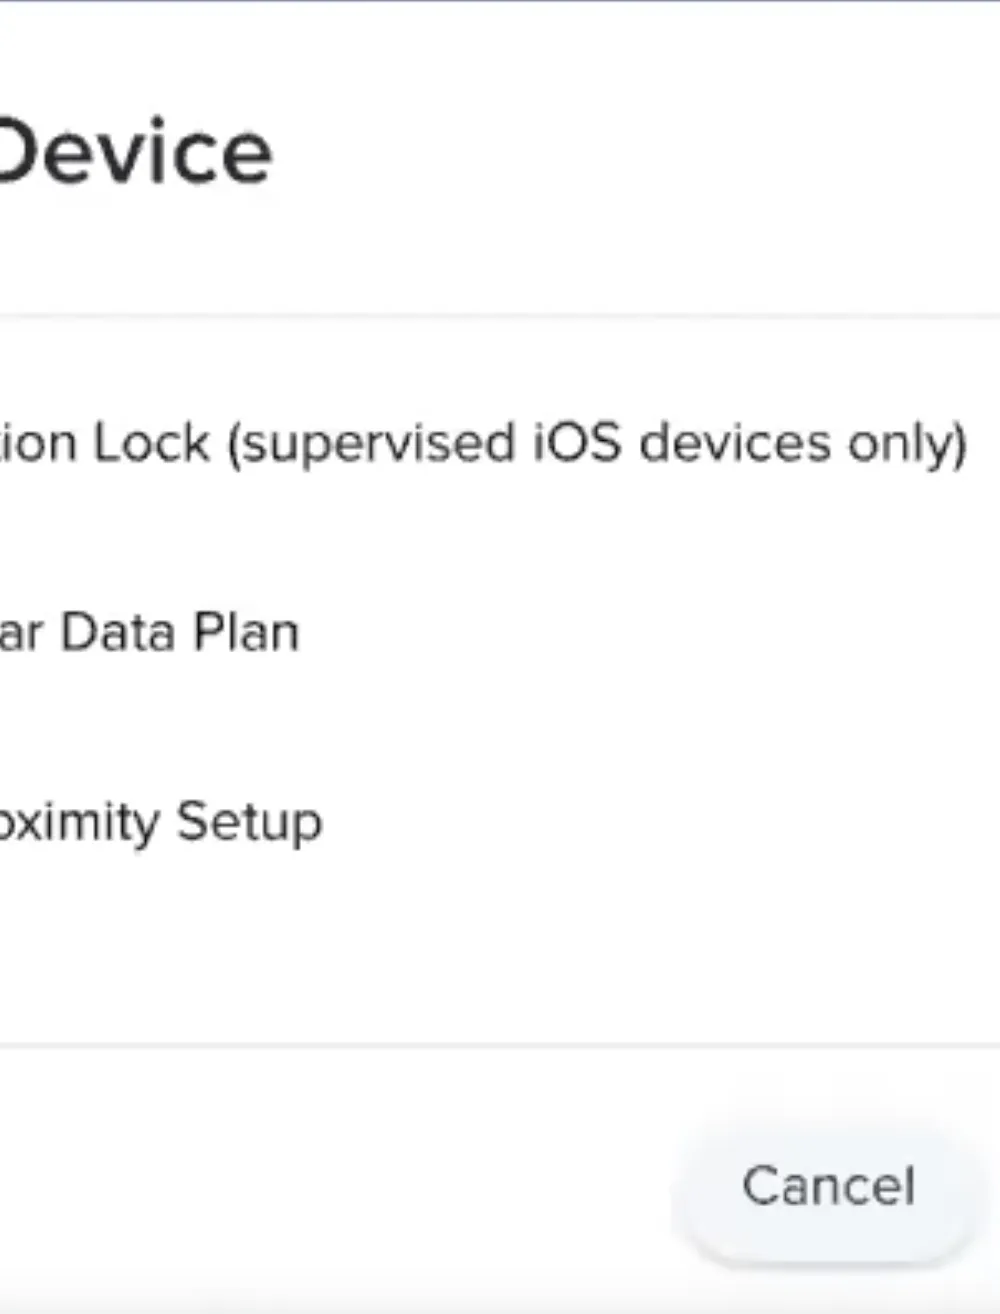Dismiss the dialog via Cancel
The image size is (1000, 1314).
[x=828, y=1185]
